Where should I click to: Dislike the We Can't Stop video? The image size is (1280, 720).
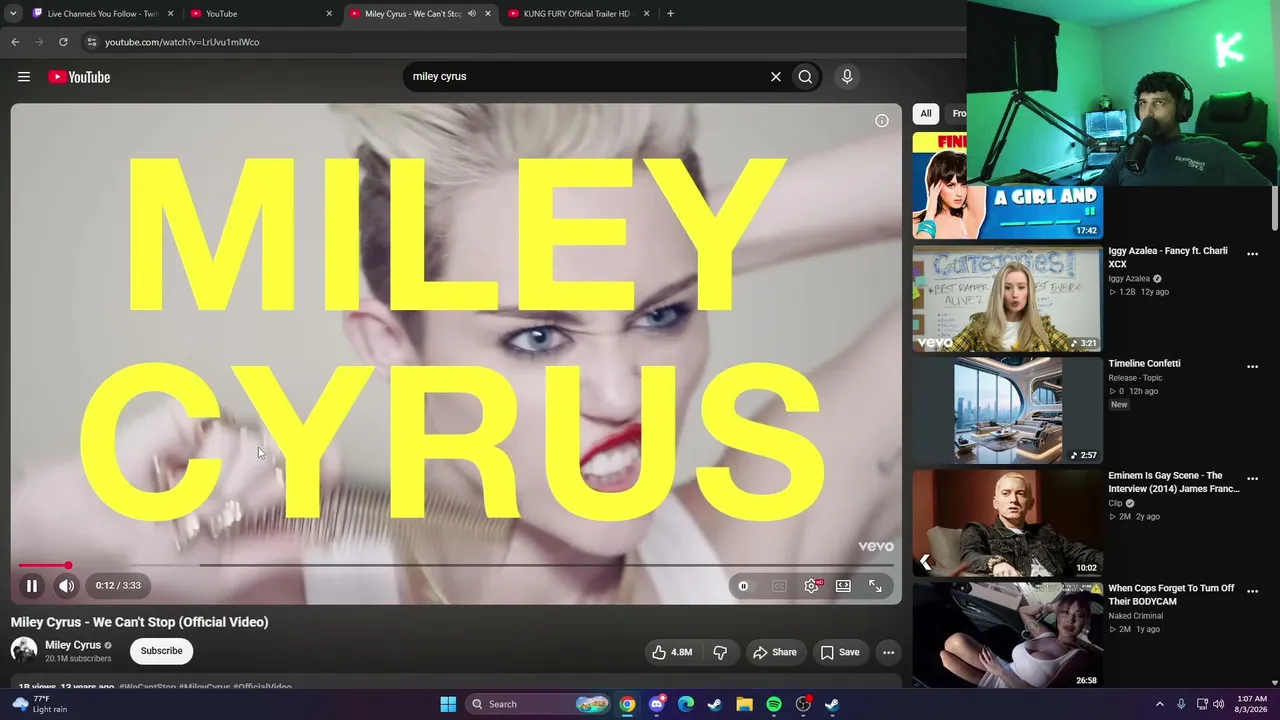tap(720, 652)
